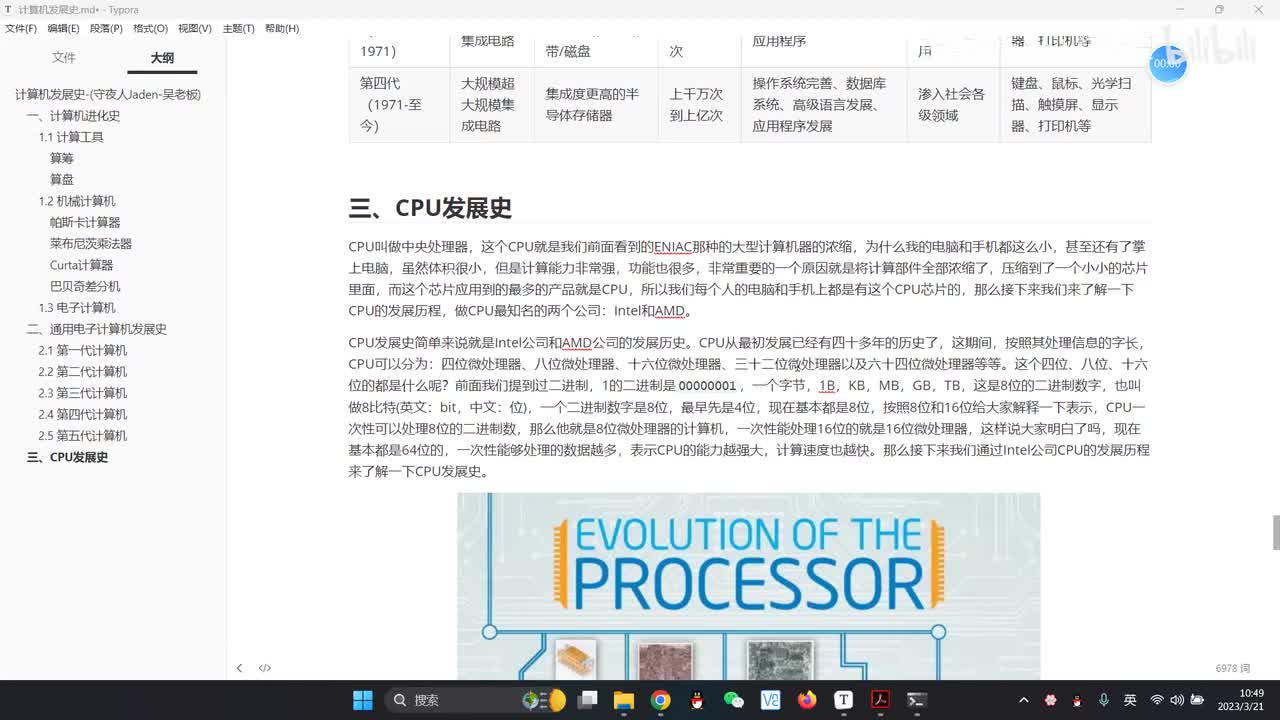Image resolution: width=1280 pixels, height=720 pixels.
Task: Go to outline item 莱布尼茨乘法器
Action: (x=91, y=243)
